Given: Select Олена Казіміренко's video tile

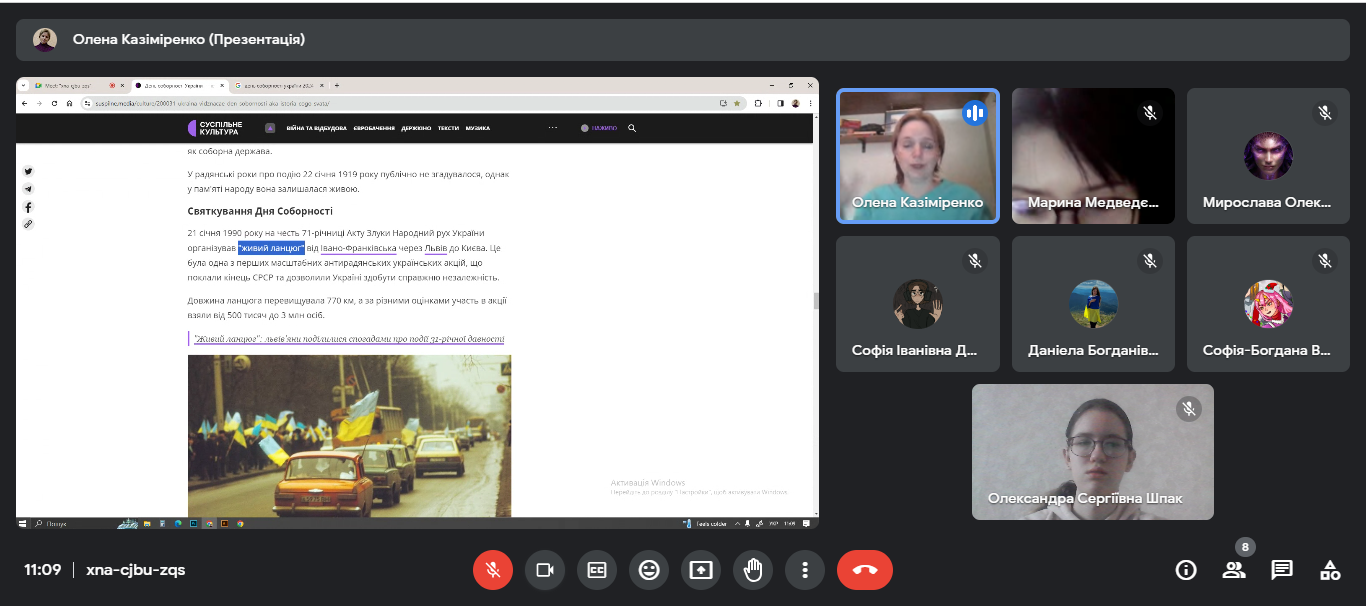Looking at the screenshot, I should [x=917, y=156].
